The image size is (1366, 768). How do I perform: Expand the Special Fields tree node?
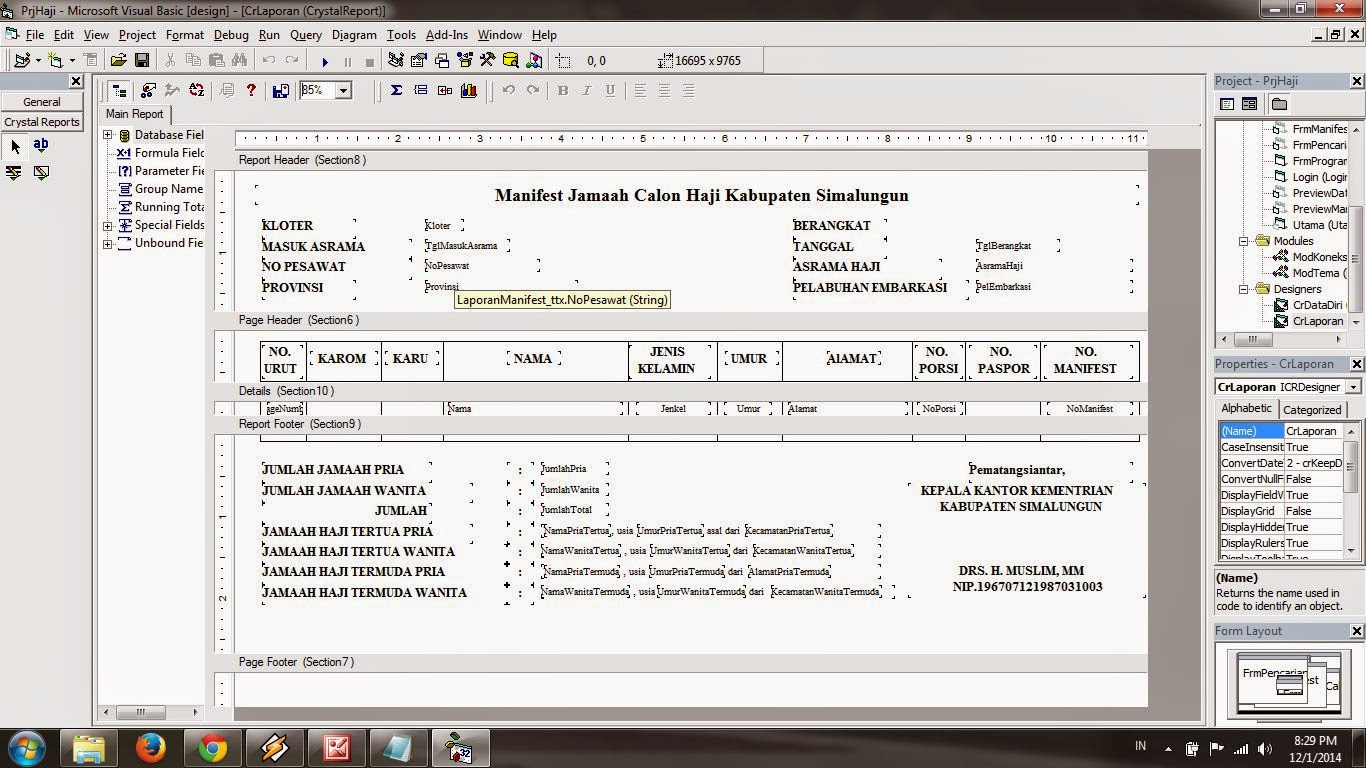pyautogui.click(x=107, y=225)
